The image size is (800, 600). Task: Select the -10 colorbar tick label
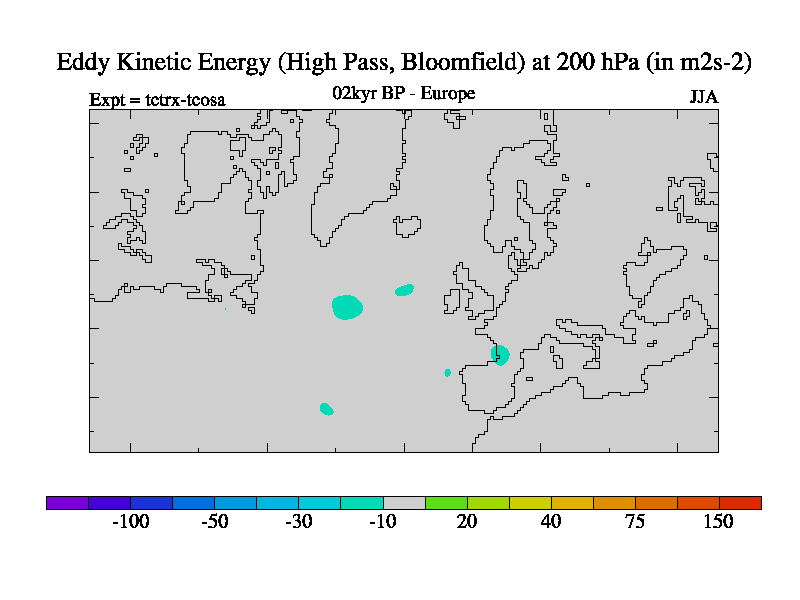point(382,522)
